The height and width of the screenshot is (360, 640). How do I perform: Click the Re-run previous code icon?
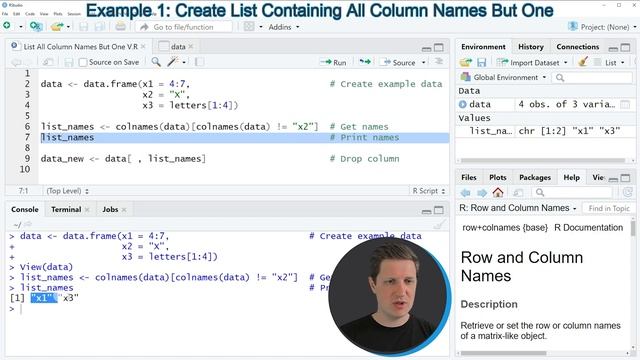coord(364,62)
